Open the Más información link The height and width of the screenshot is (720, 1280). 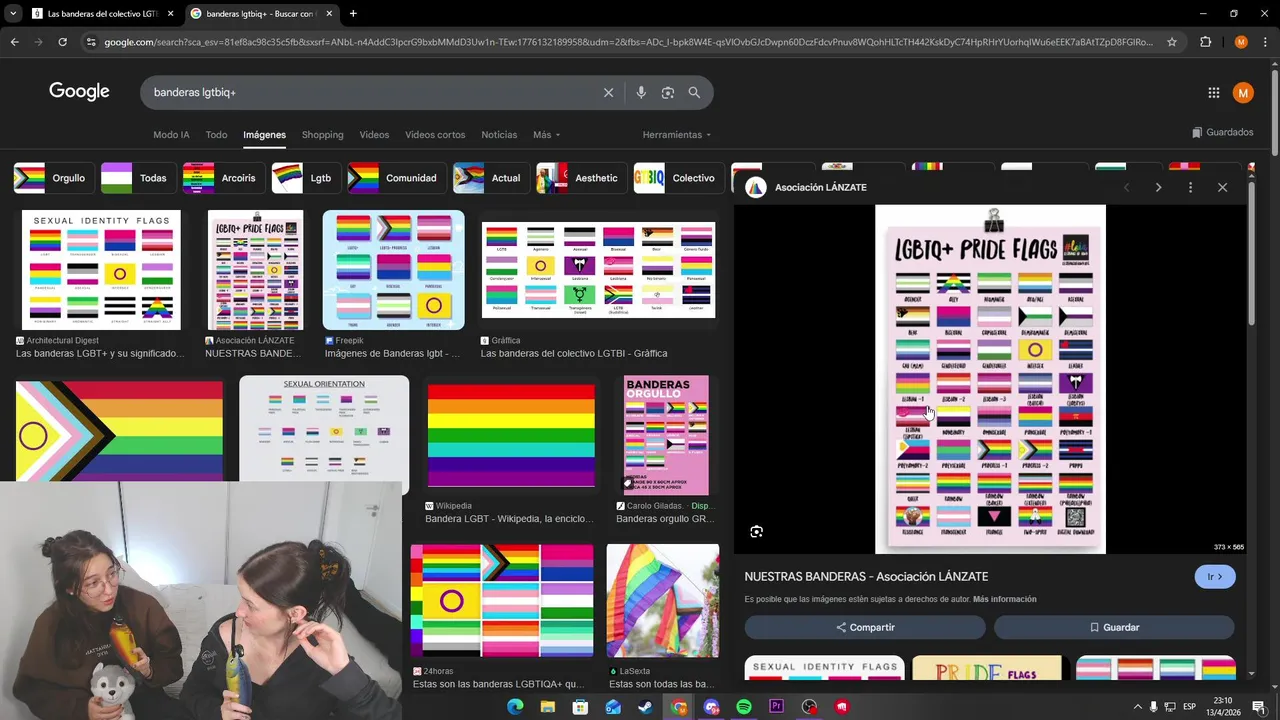[x=1004, y=599]
